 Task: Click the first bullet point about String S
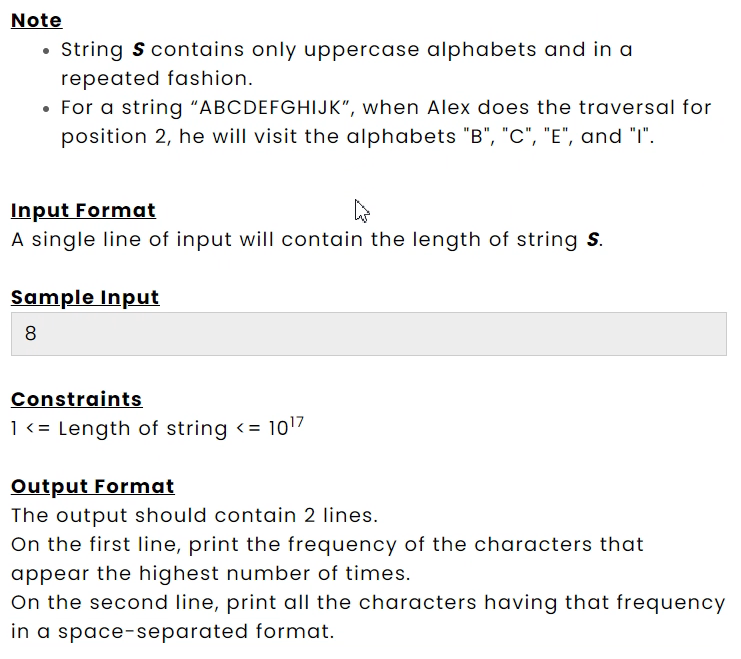[347, 64]
